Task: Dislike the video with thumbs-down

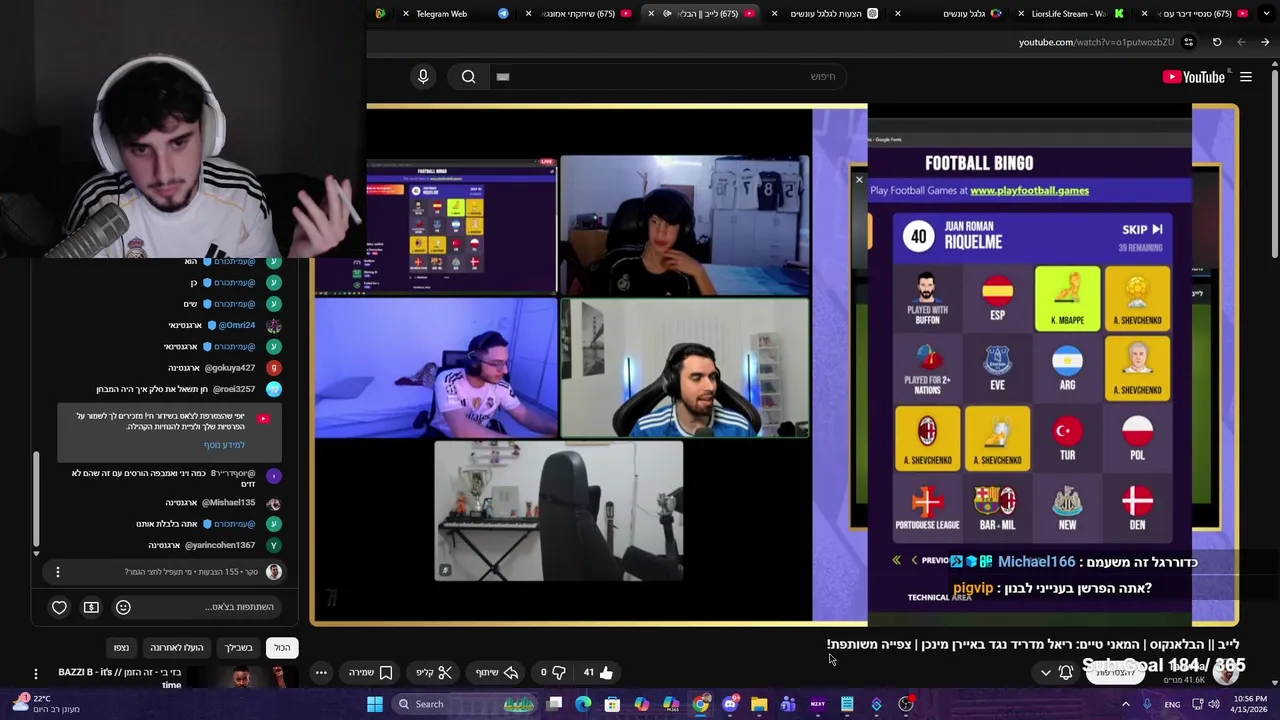Action: [552, 673]
